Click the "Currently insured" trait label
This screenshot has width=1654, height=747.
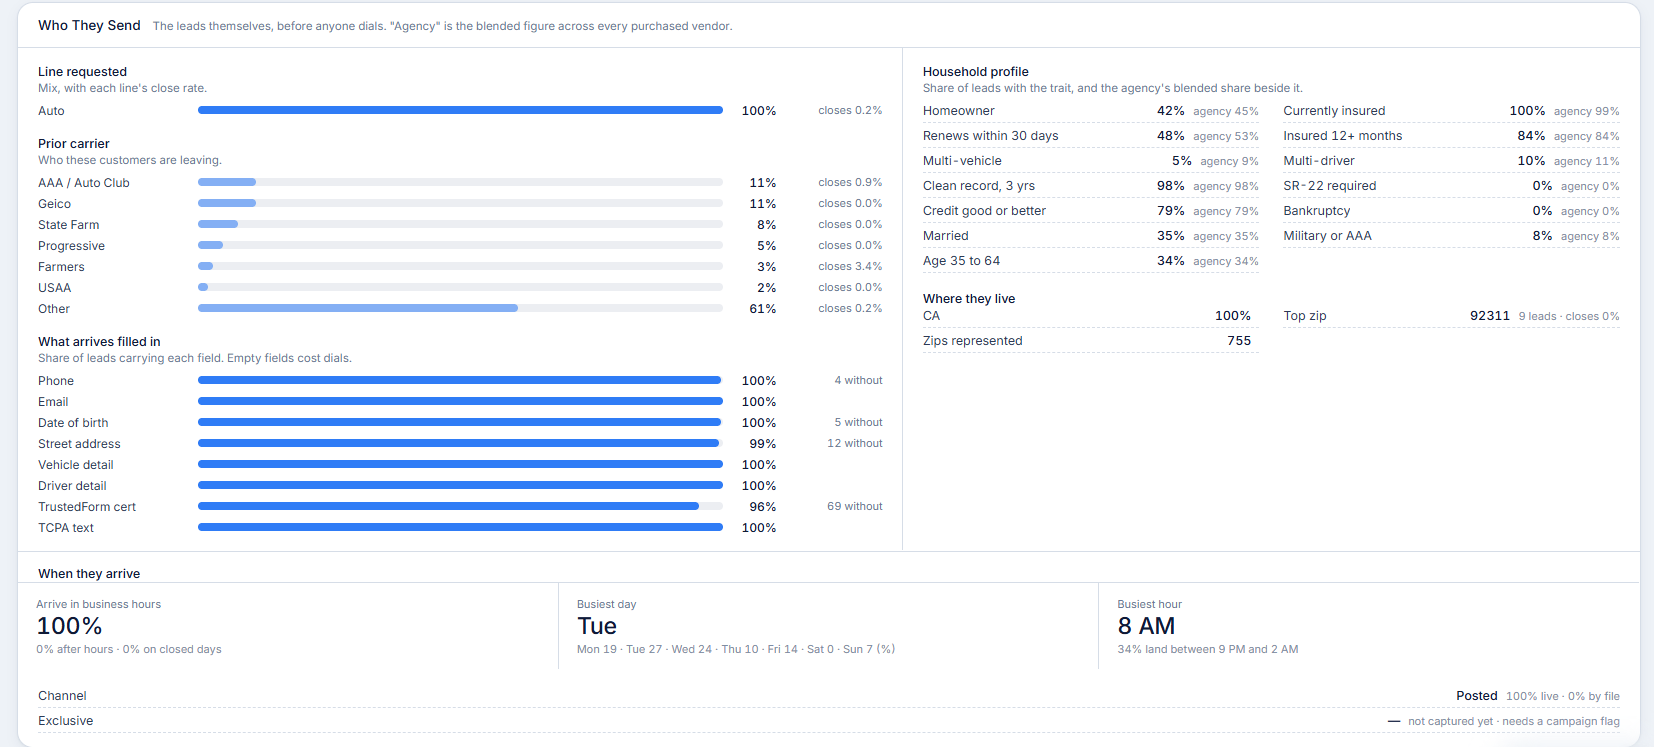coord(1334,111)
